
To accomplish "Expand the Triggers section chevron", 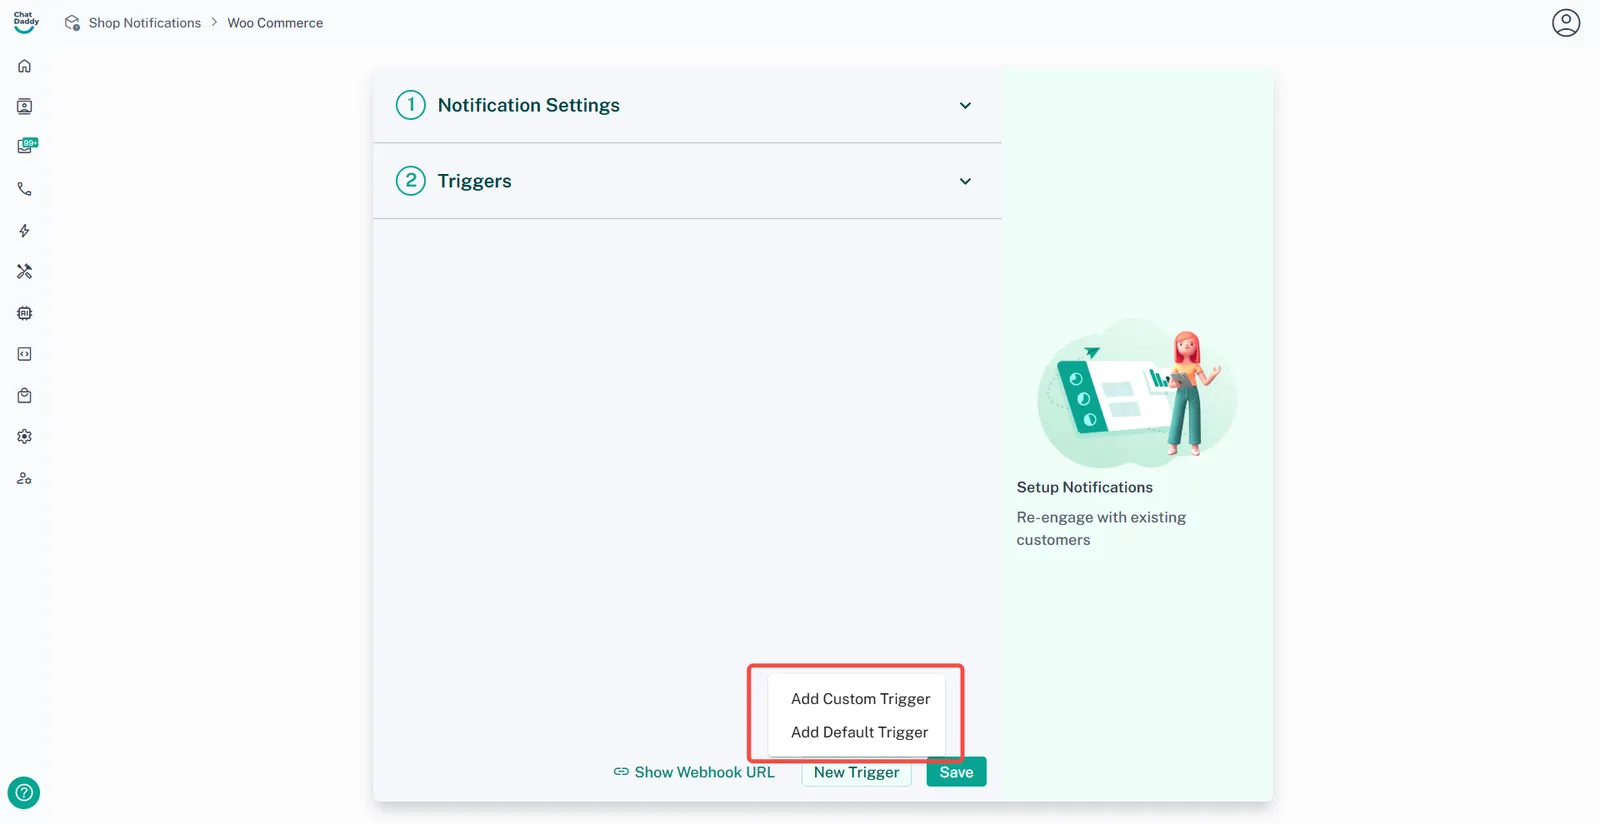I will click(965, 182).
